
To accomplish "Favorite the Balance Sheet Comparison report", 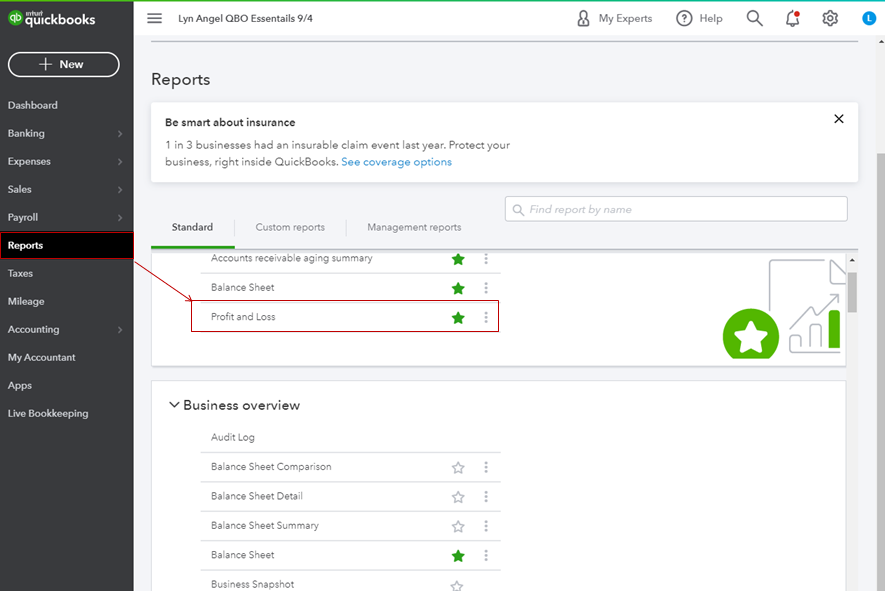I will [x=458, y=467].
